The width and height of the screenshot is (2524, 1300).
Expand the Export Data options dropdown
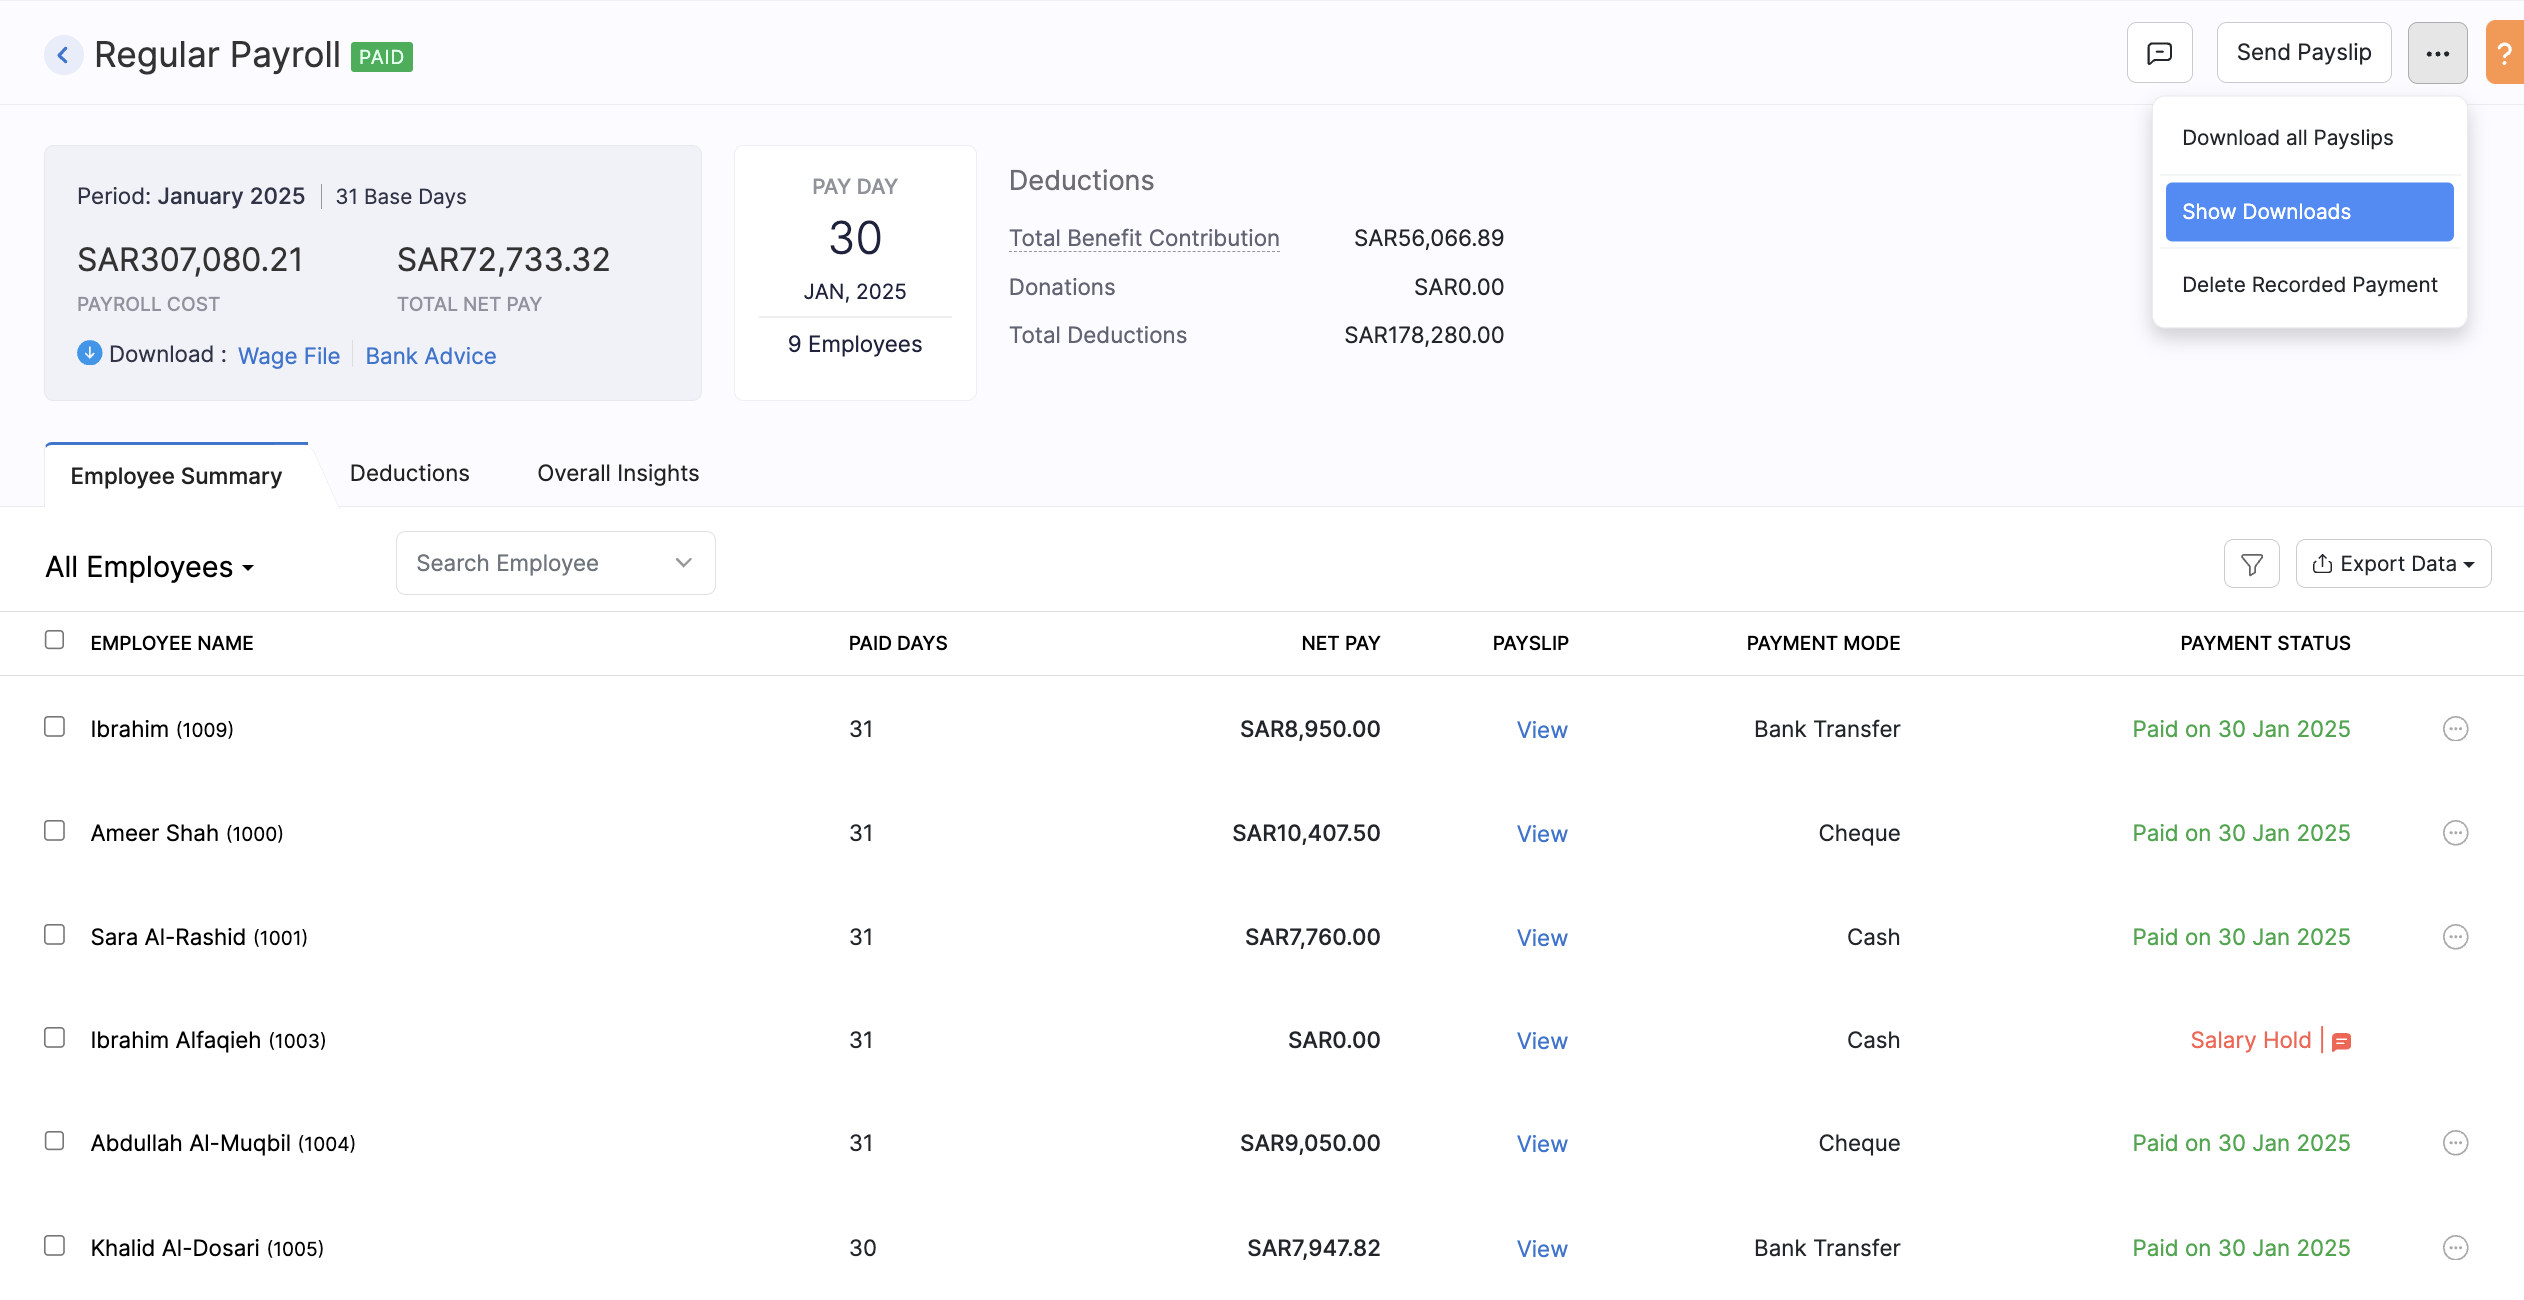tap(2393, 562)
